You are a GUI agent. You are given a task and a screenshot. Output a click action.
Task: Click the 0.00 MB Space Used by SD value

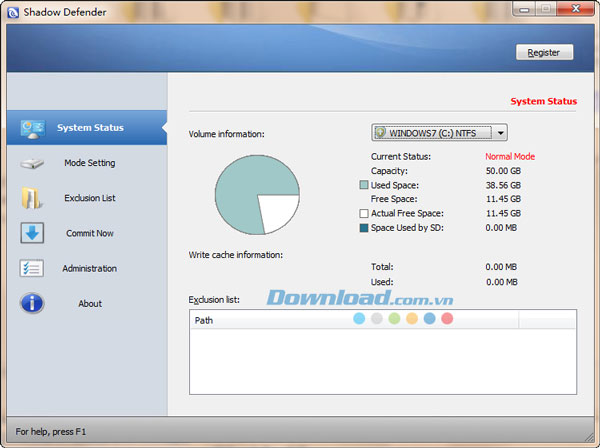point(501,228)
